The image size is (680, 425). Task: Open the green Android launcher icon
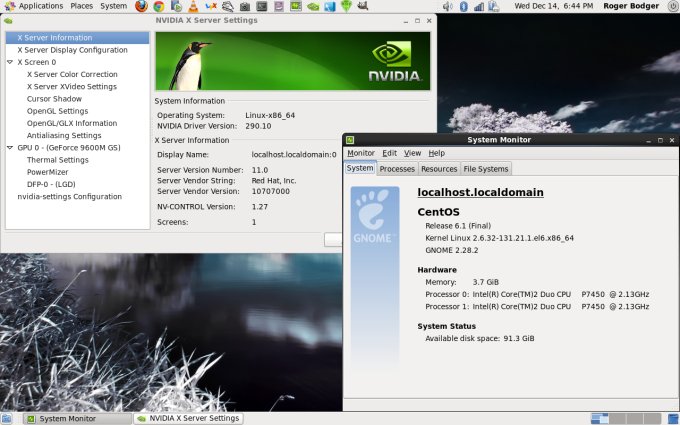pos(346,6)
